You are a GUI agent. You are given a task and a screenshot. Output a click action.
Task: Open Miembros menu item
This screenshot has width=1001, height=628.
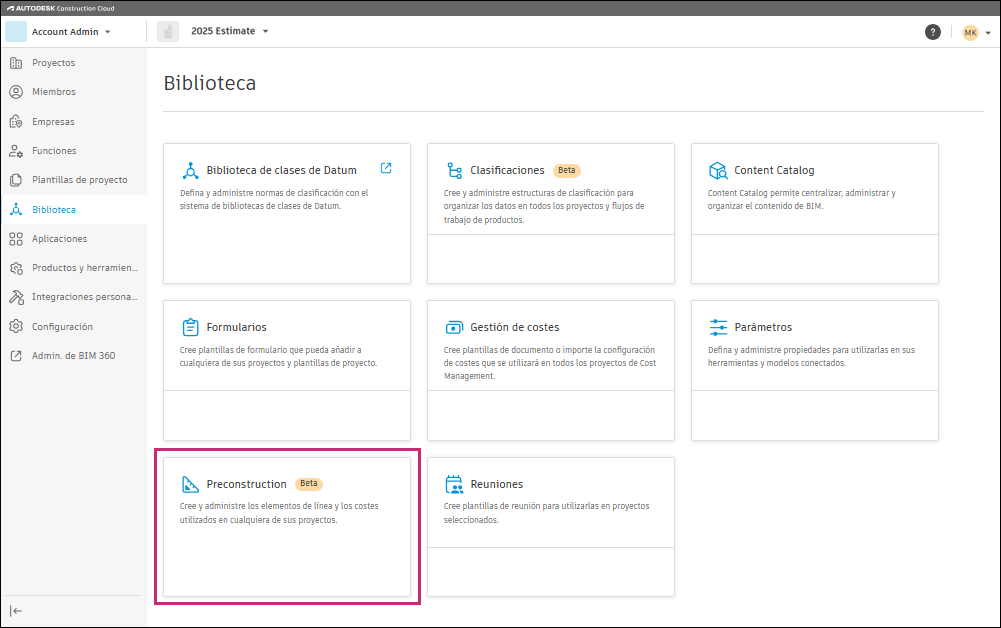click(54, 92)
